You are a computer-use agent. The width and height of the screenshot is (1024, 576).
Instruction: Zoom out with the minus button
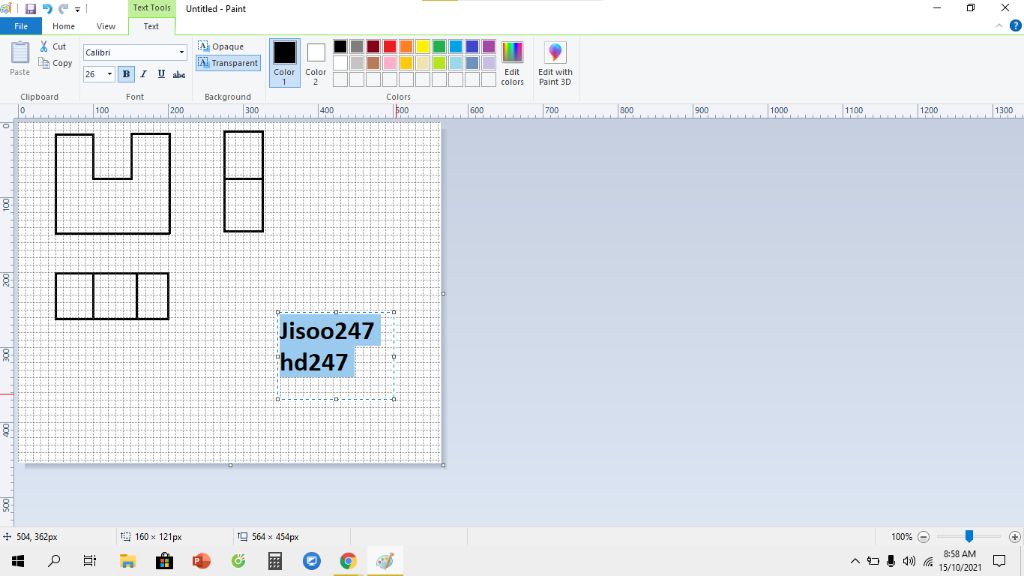[x=923, y=537]
